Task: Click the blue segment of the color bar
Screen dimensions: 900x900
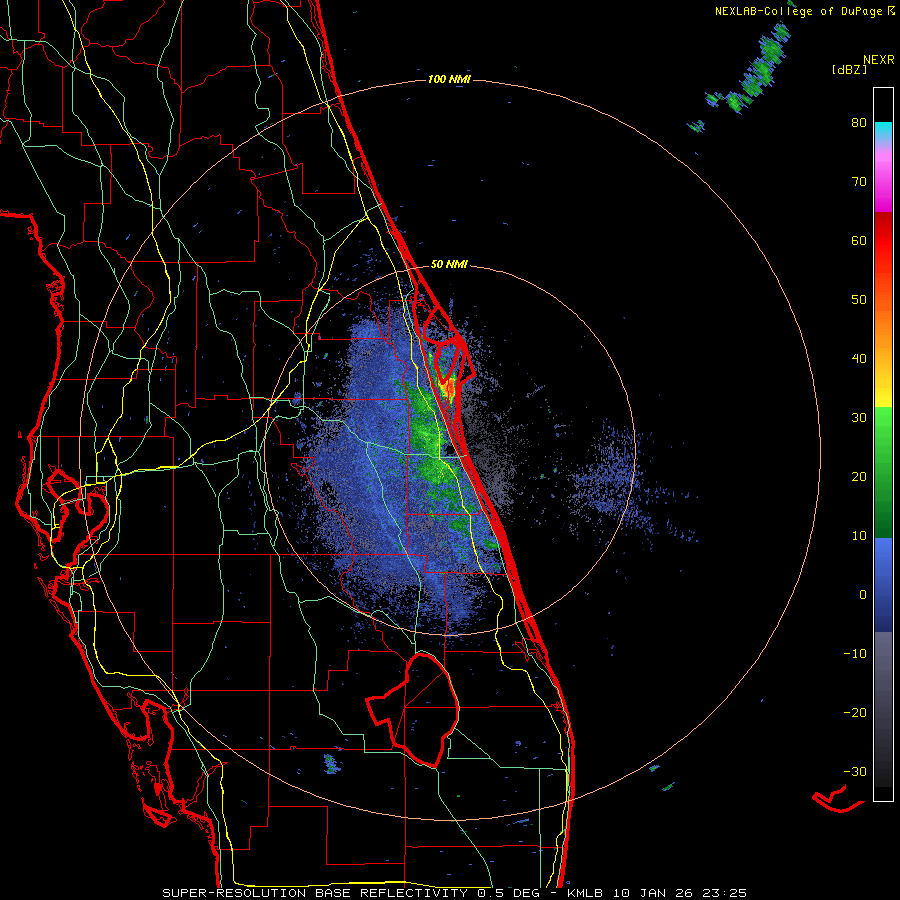Action: pos(883,585)
